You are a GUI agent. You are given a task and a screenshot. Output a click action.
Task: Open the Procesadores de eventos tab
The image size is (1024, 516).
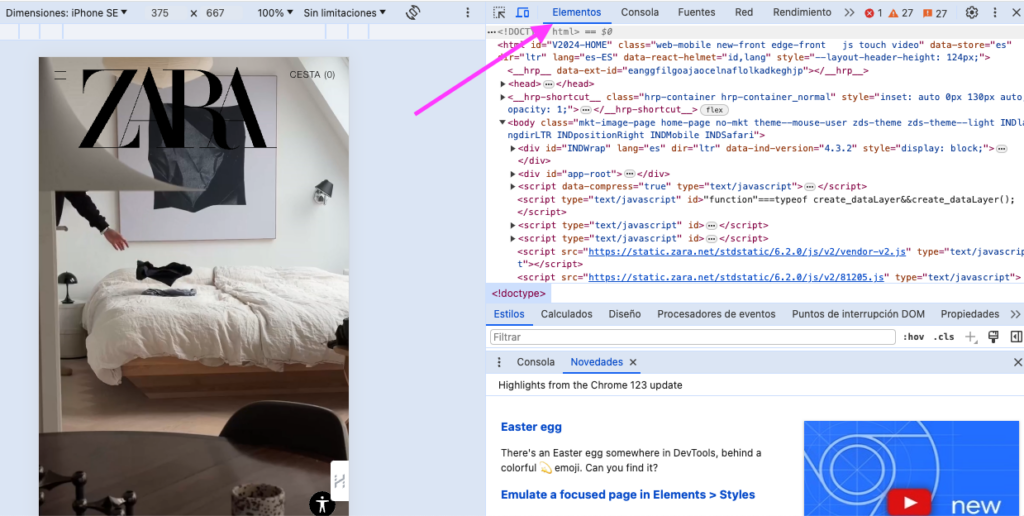tap(716, 314)
